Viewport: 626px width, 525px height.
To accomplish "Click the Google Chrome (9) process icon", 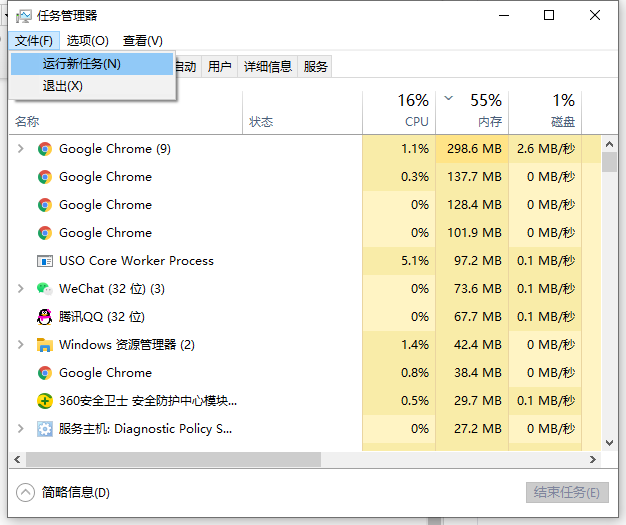I will (44, 149).
